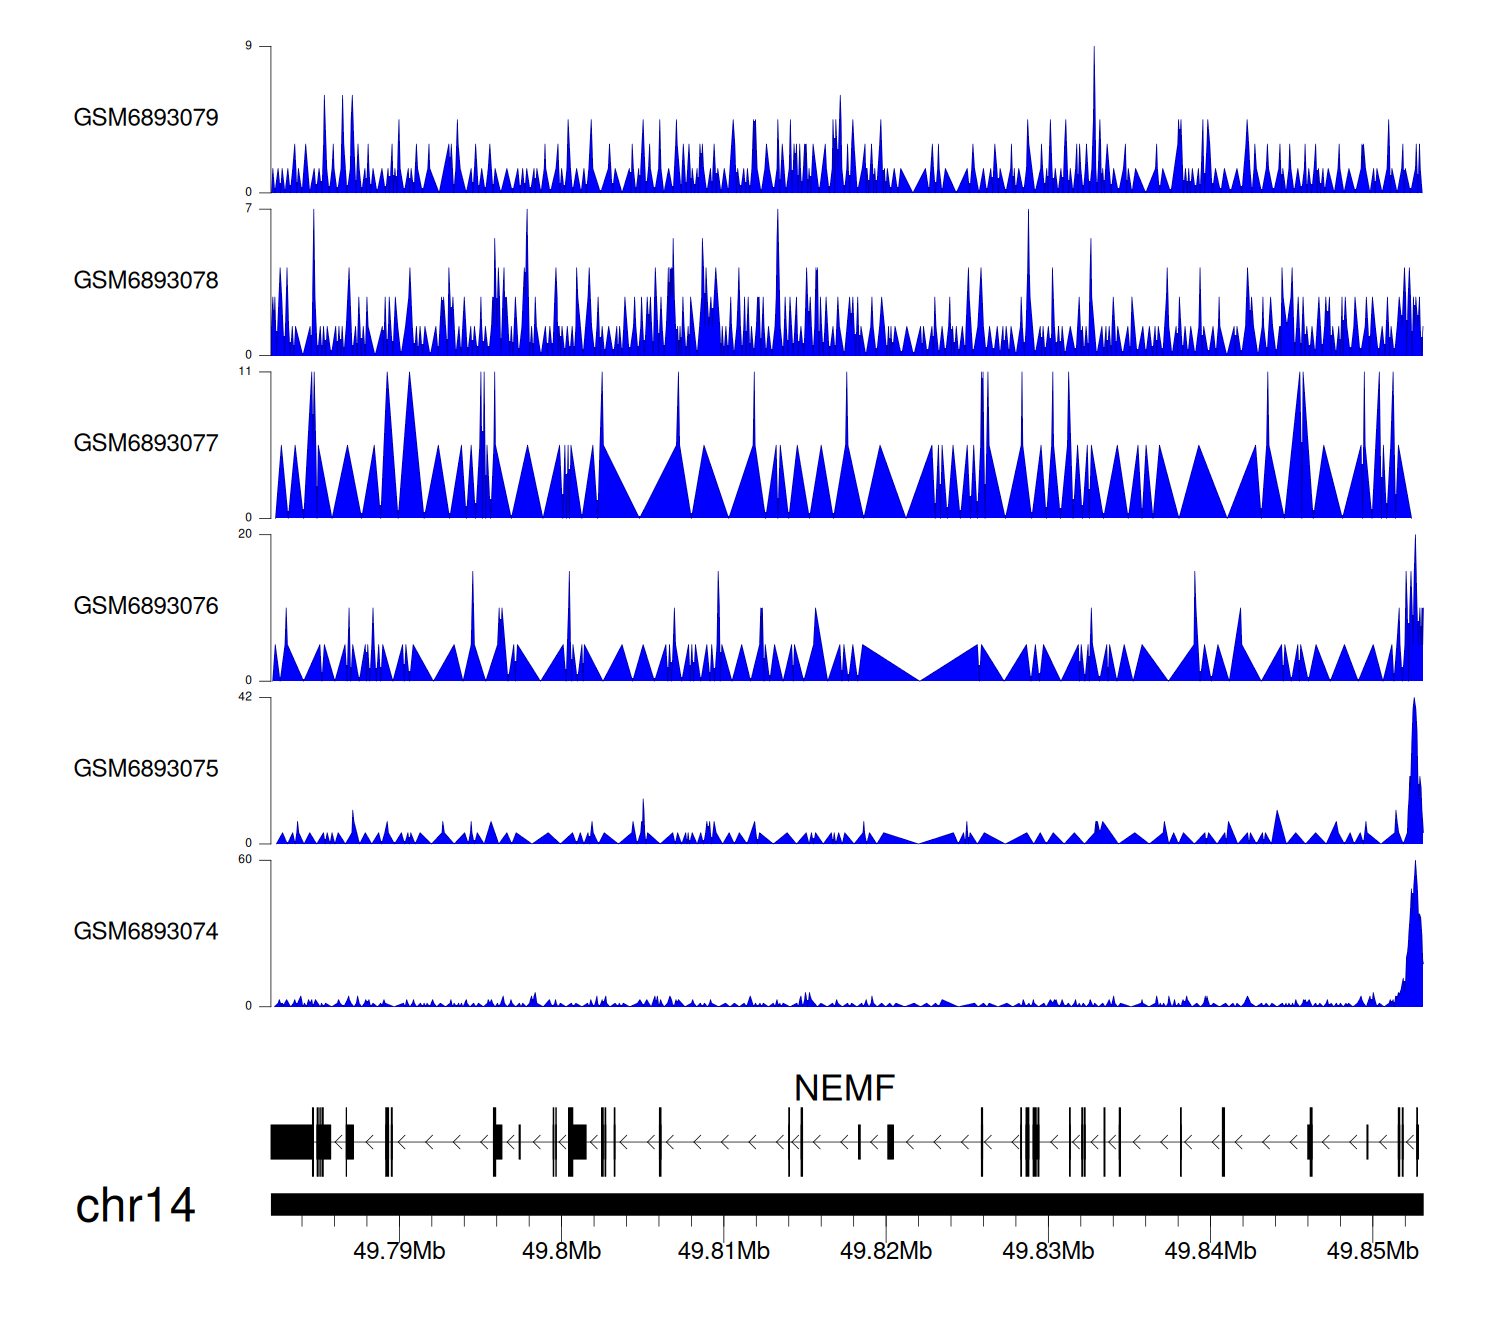
Task: Click the NEMF gene name
Action: (844, 1088)
